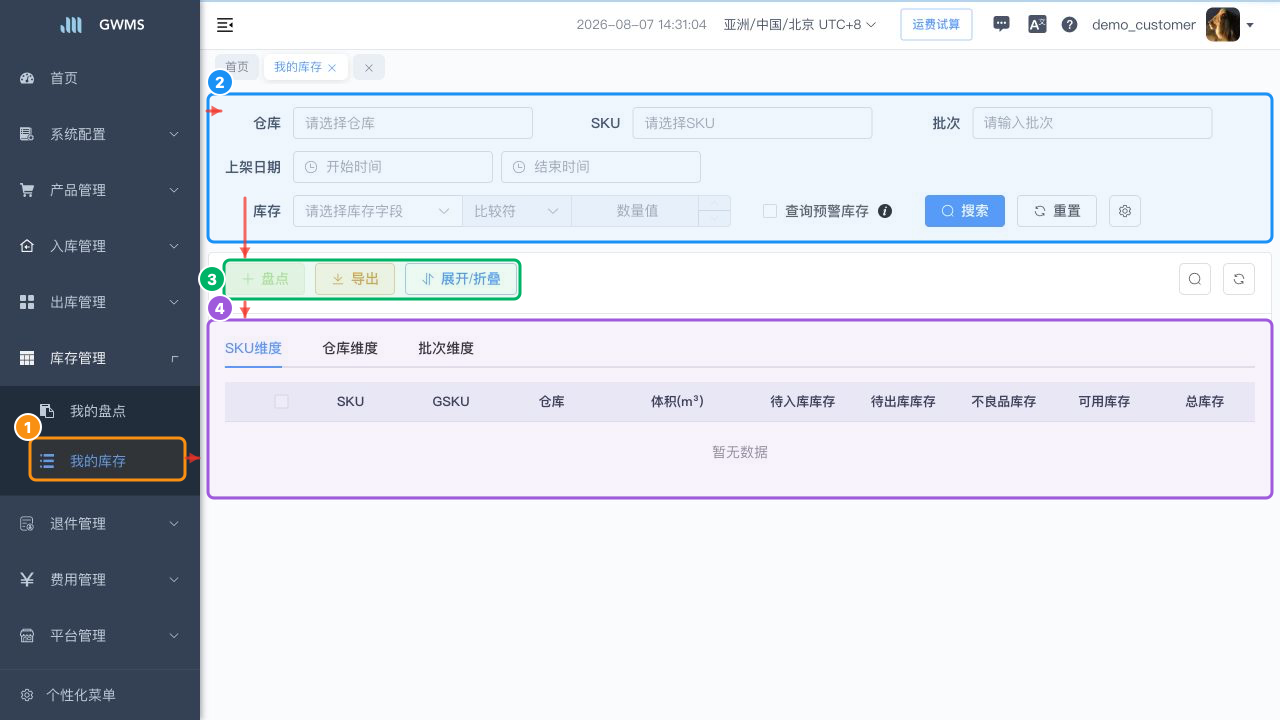
Task: Click the 导出 button
Action: 355,279
